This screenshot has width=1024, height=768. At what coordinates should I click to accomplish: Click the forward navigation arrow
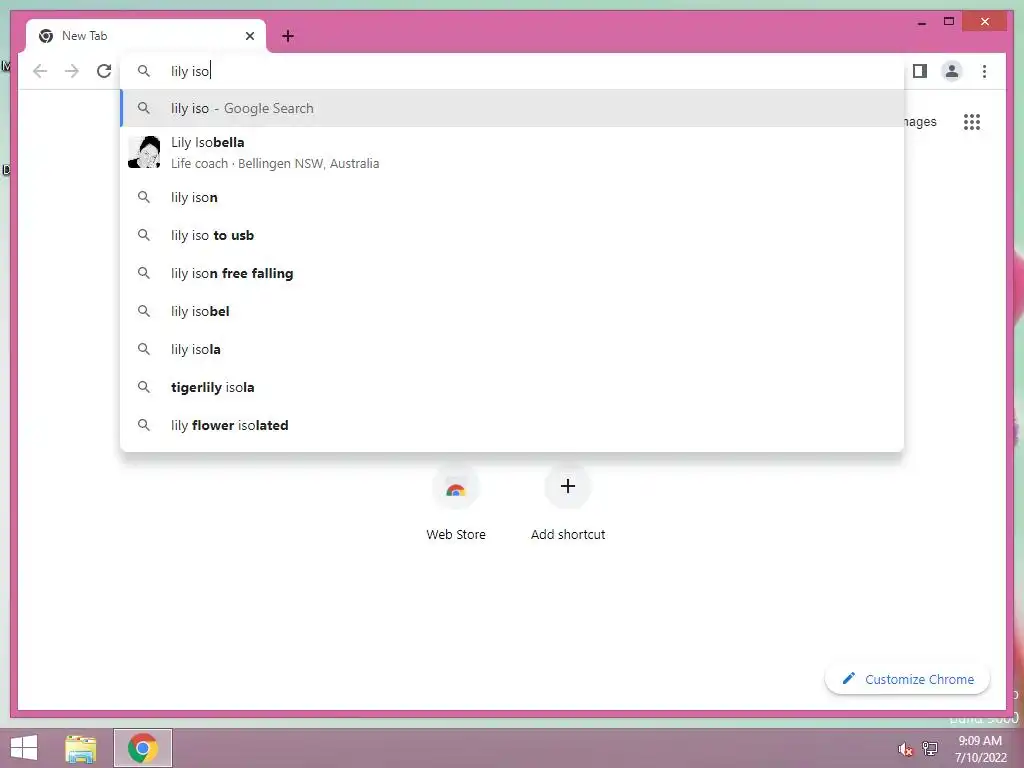(x=72, y=71)
